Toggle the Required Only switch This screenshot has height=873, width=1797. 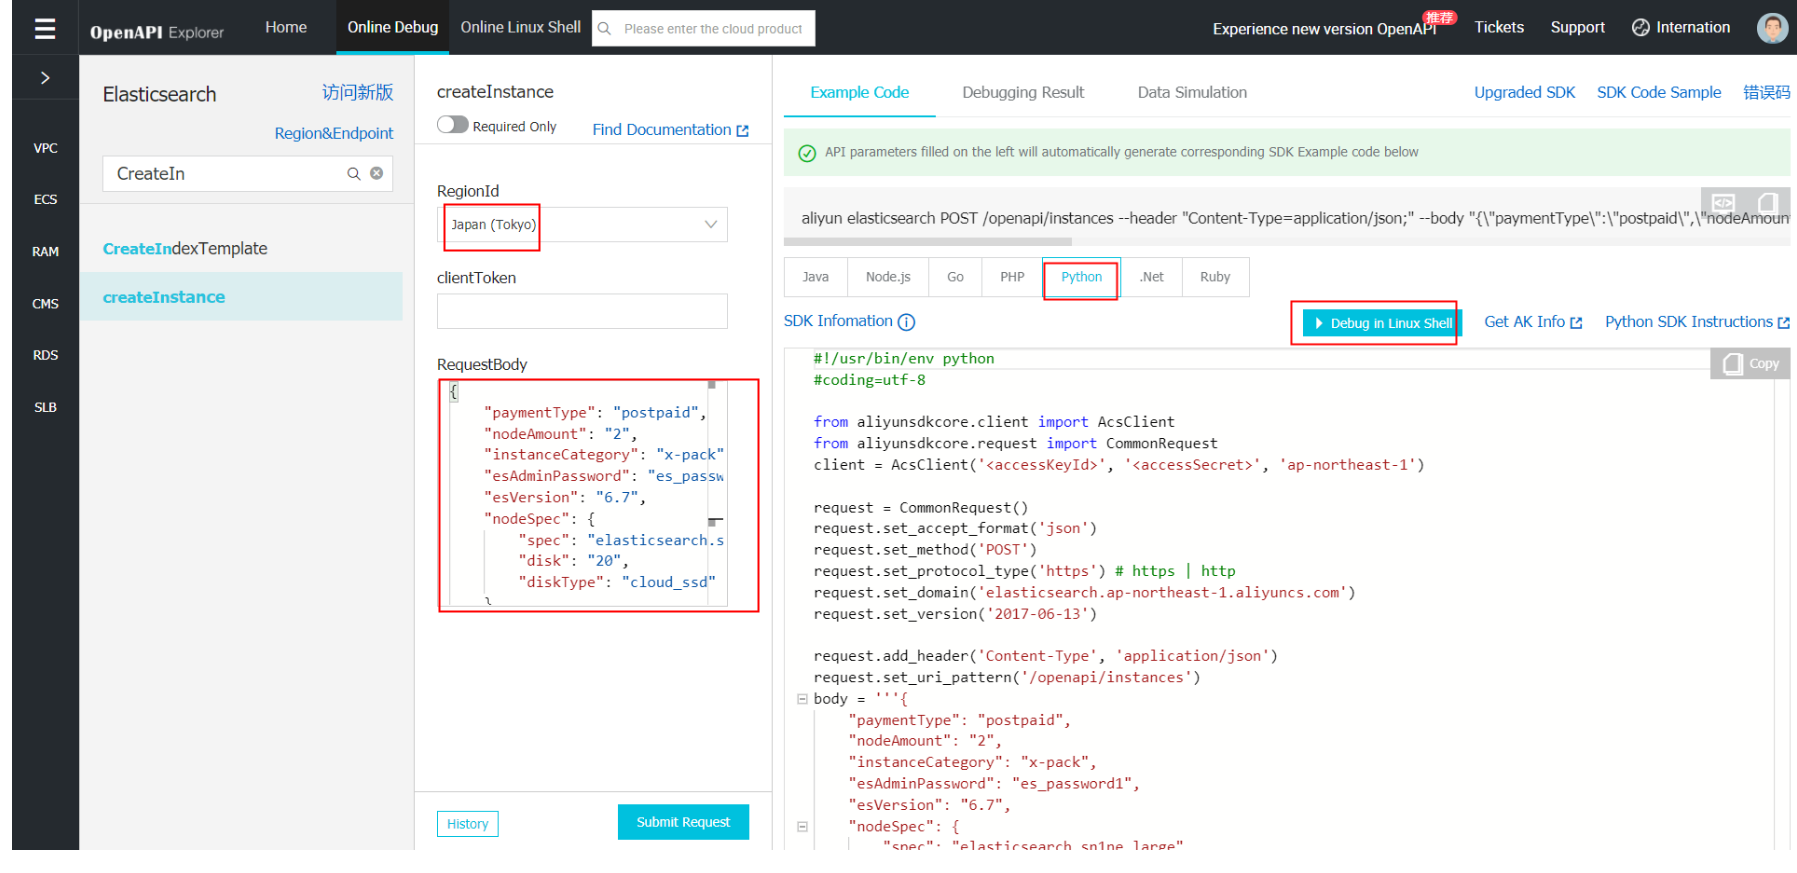(453, 125)
